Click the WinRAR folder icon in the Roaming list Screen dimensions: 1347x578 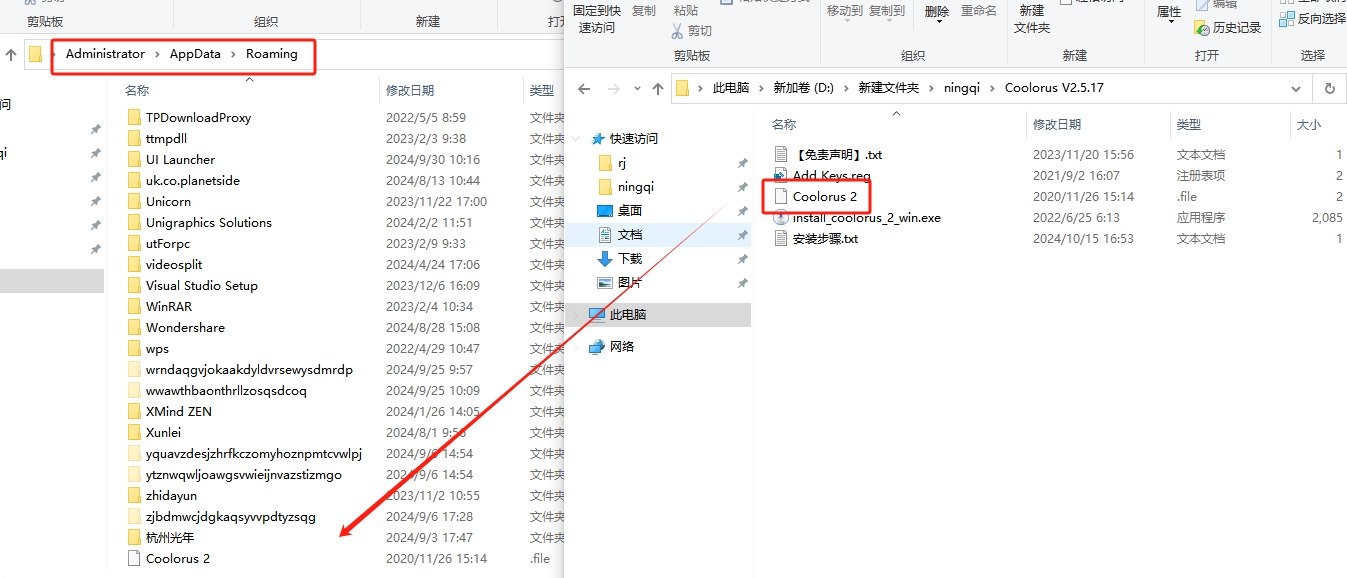135,306
